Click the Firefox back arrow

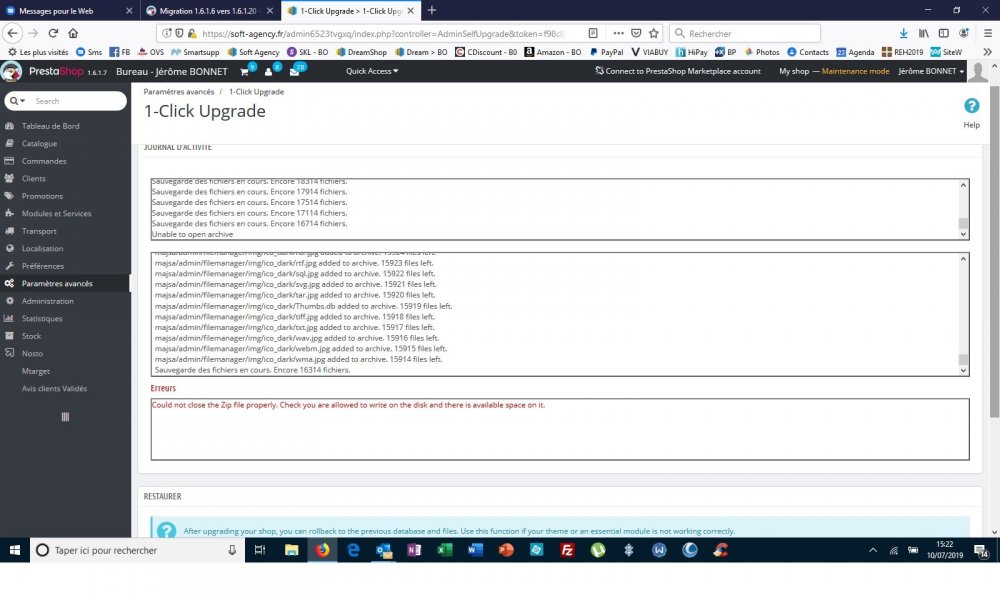coord(13,33)
